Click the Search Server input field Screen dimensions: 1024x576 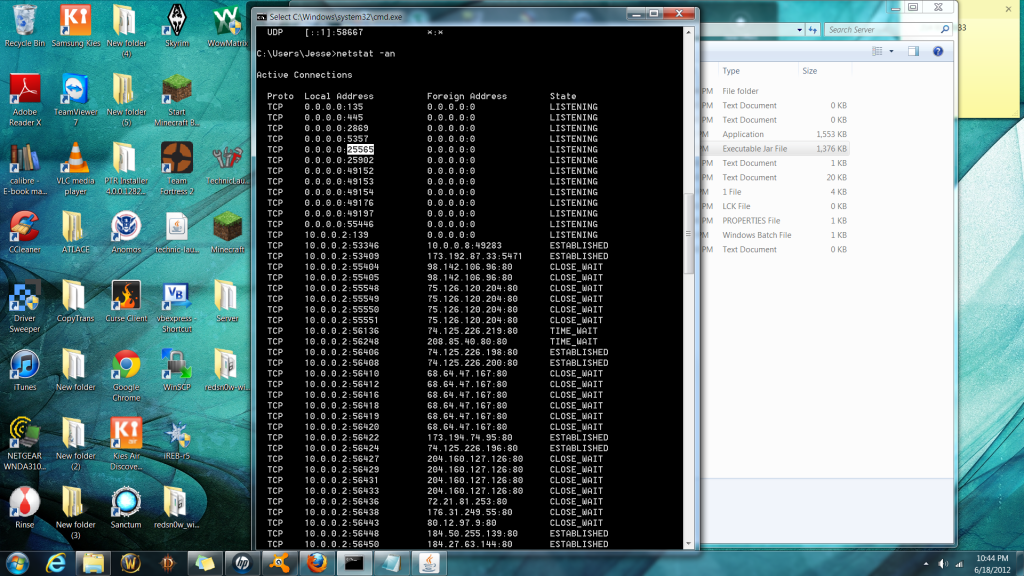pos(881,29)
